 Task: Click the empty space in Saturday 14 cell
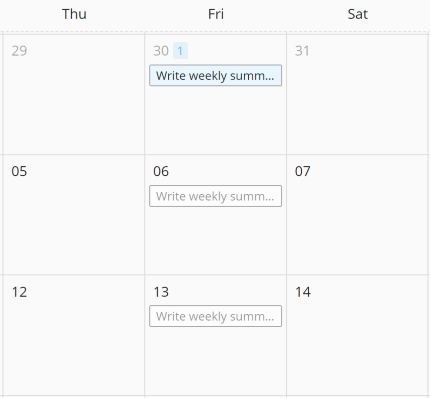coord(357,347)
